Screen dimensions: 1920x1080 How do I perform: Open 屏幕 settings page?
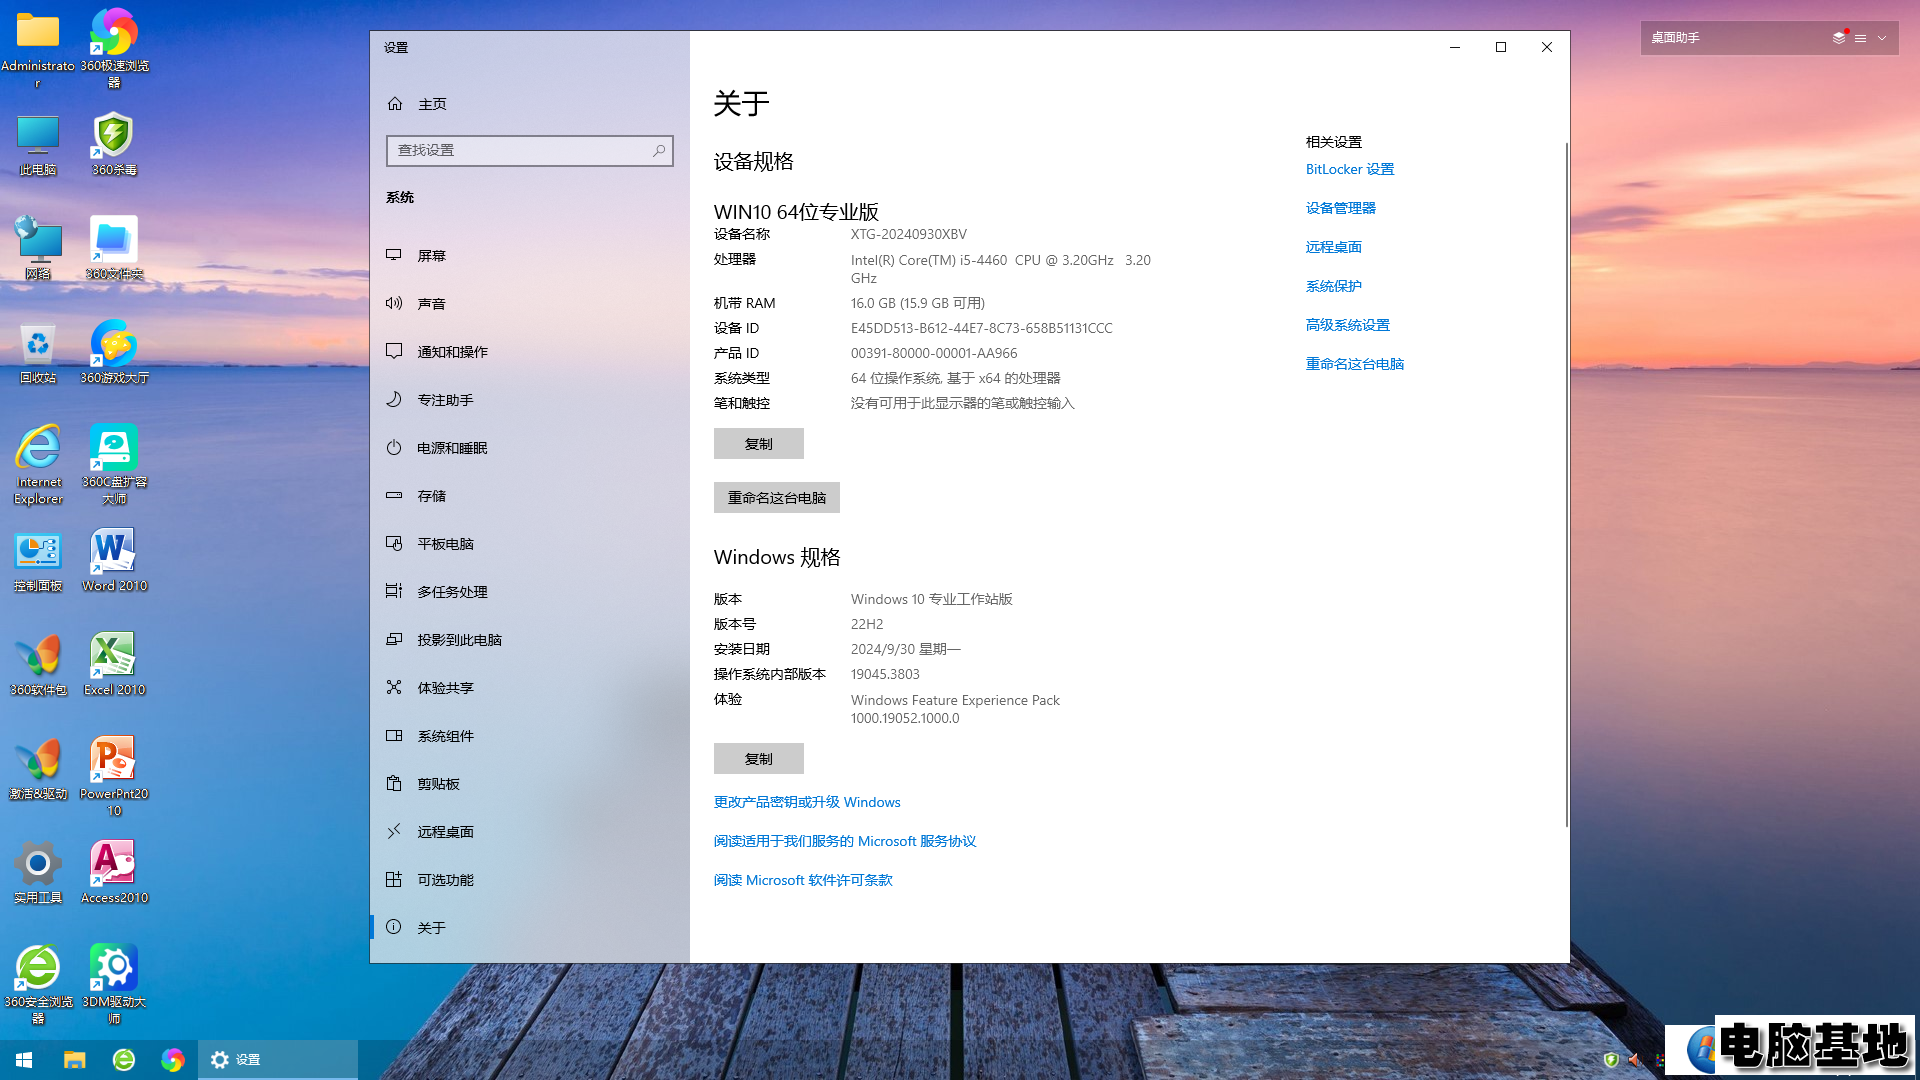(530, 256)
